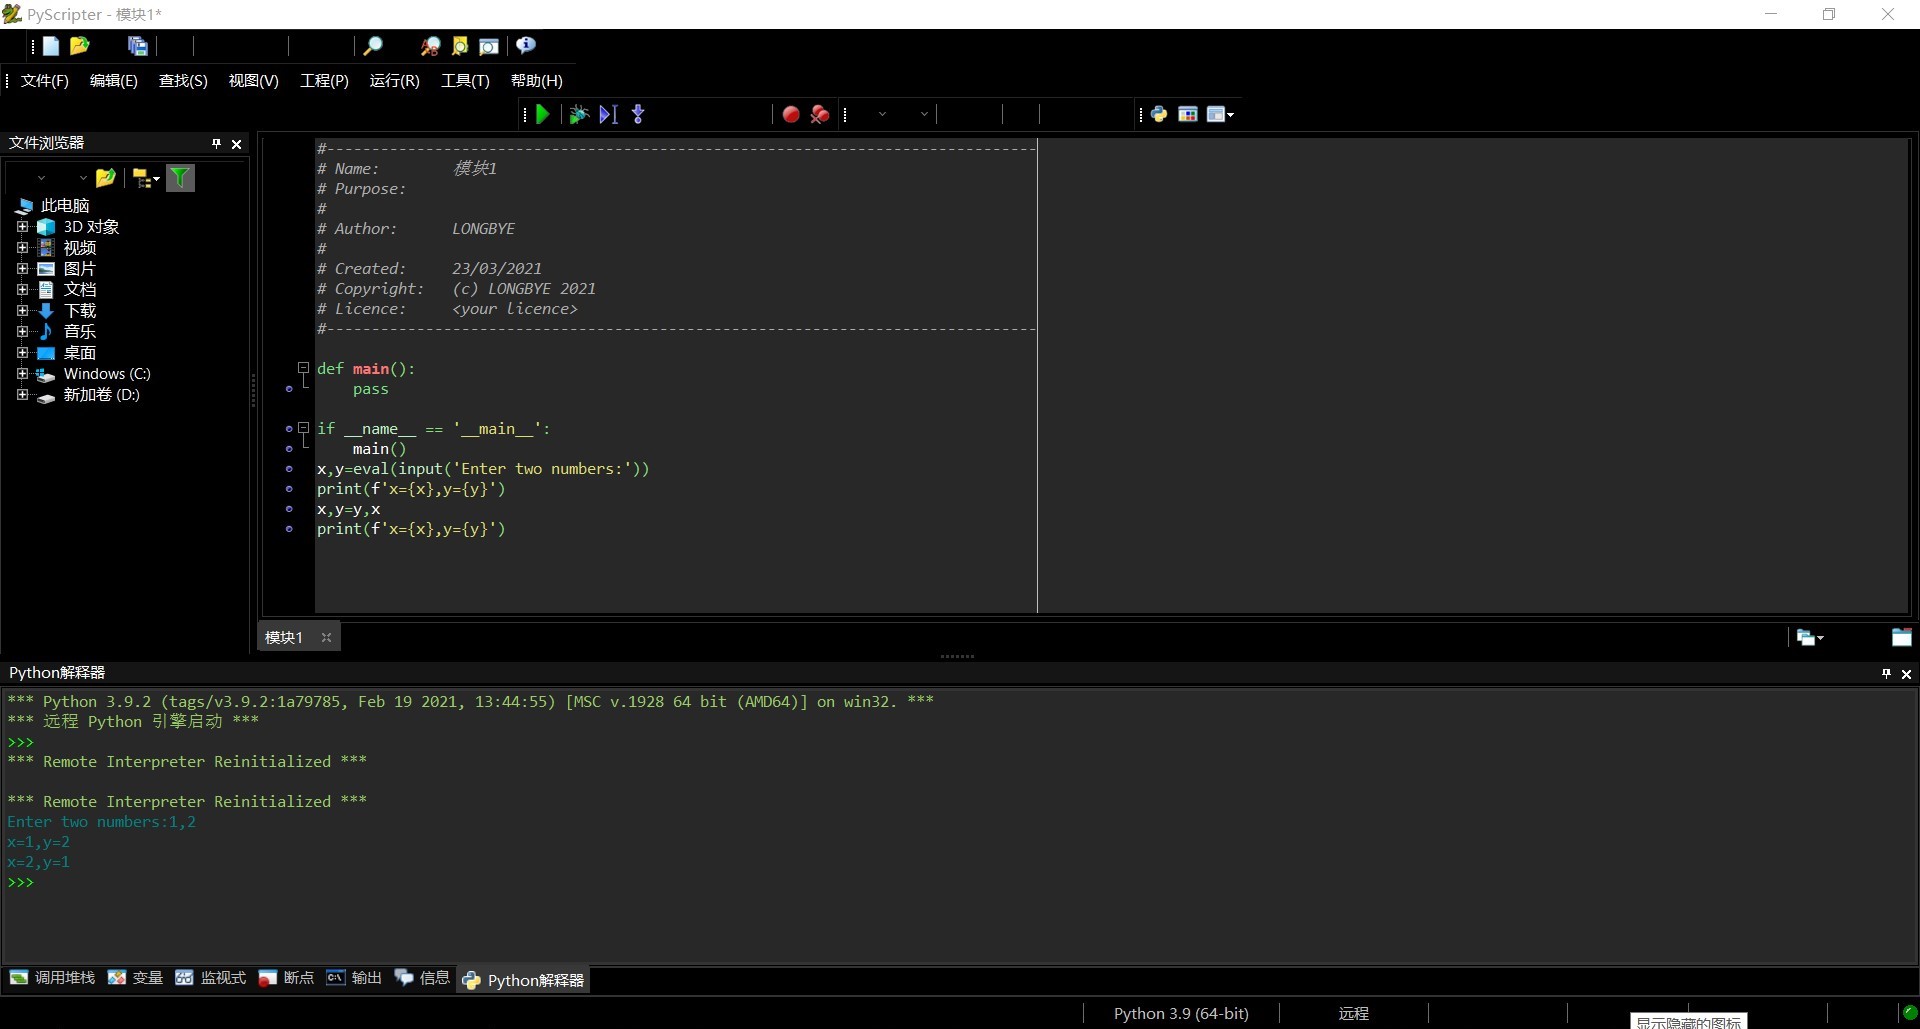Click the open file folder icon
The image size is (1920, 1029).
(80, 46)
